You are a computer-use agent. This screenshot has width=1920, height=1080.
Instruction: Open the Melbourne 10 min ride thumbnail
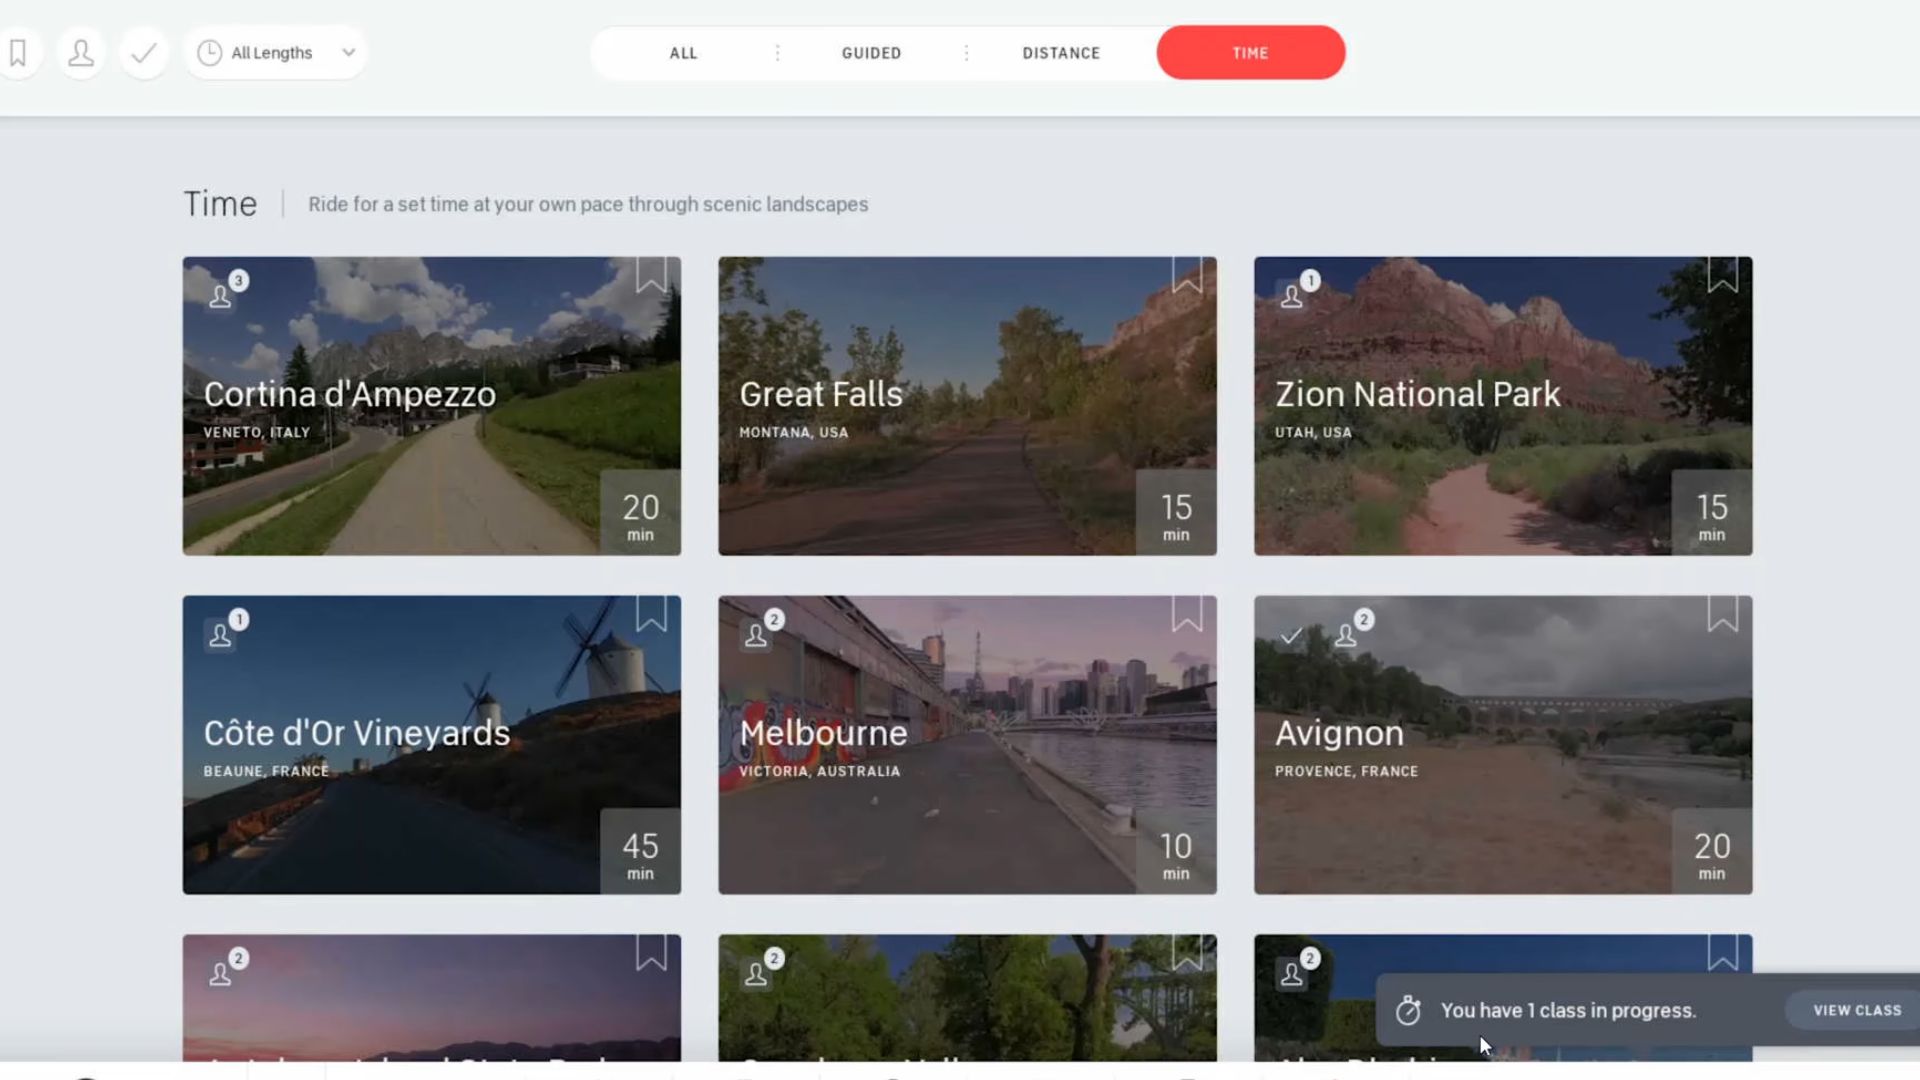point(967,745)
